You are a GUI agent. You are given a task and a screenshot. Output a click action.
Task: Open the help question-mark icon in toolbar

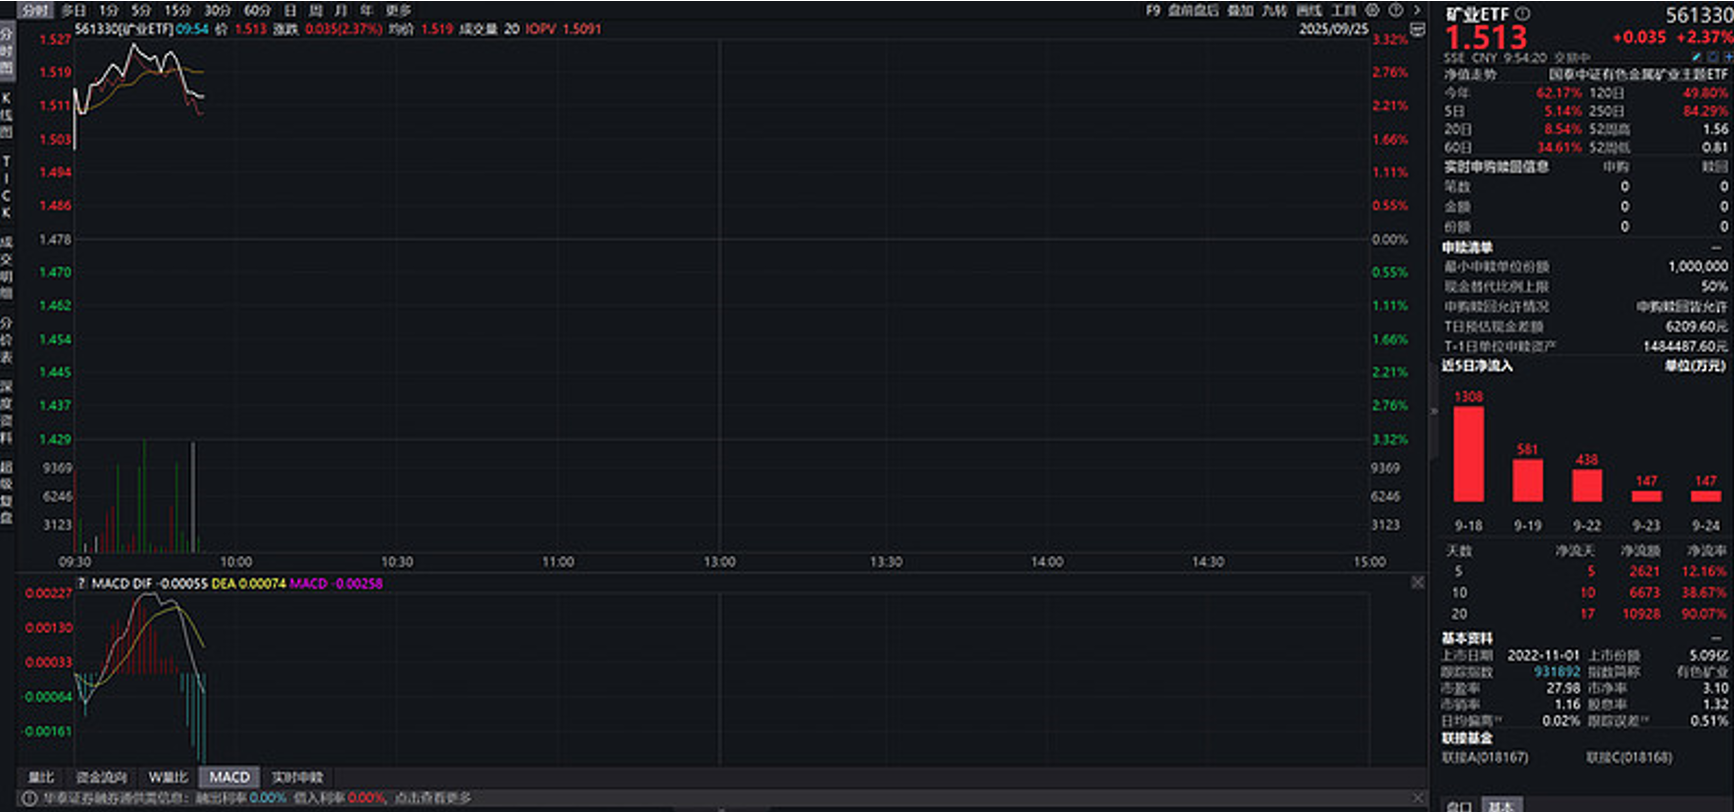[x=1396, y=10]
